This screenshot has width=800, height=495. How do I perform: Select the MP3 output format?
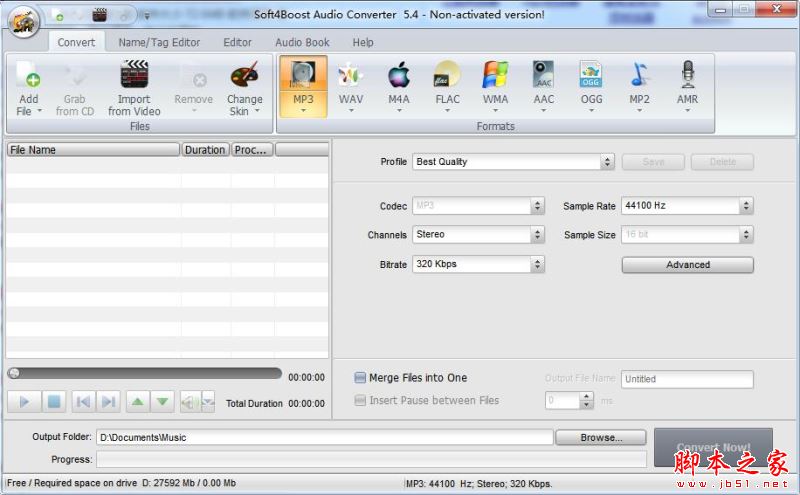click(x=303, y=86)
